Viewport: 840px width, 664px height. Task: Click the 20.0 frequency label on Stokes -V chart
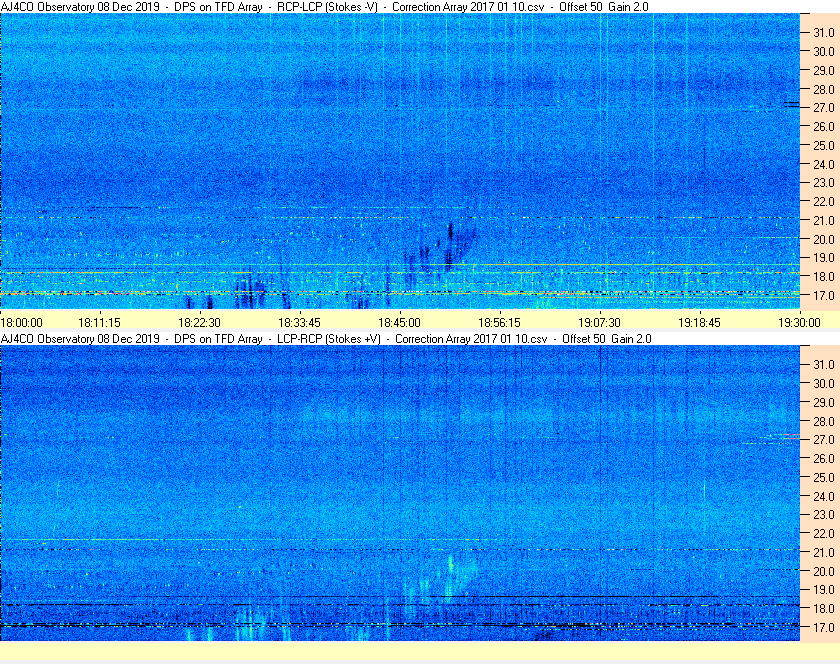coord(824,240)
